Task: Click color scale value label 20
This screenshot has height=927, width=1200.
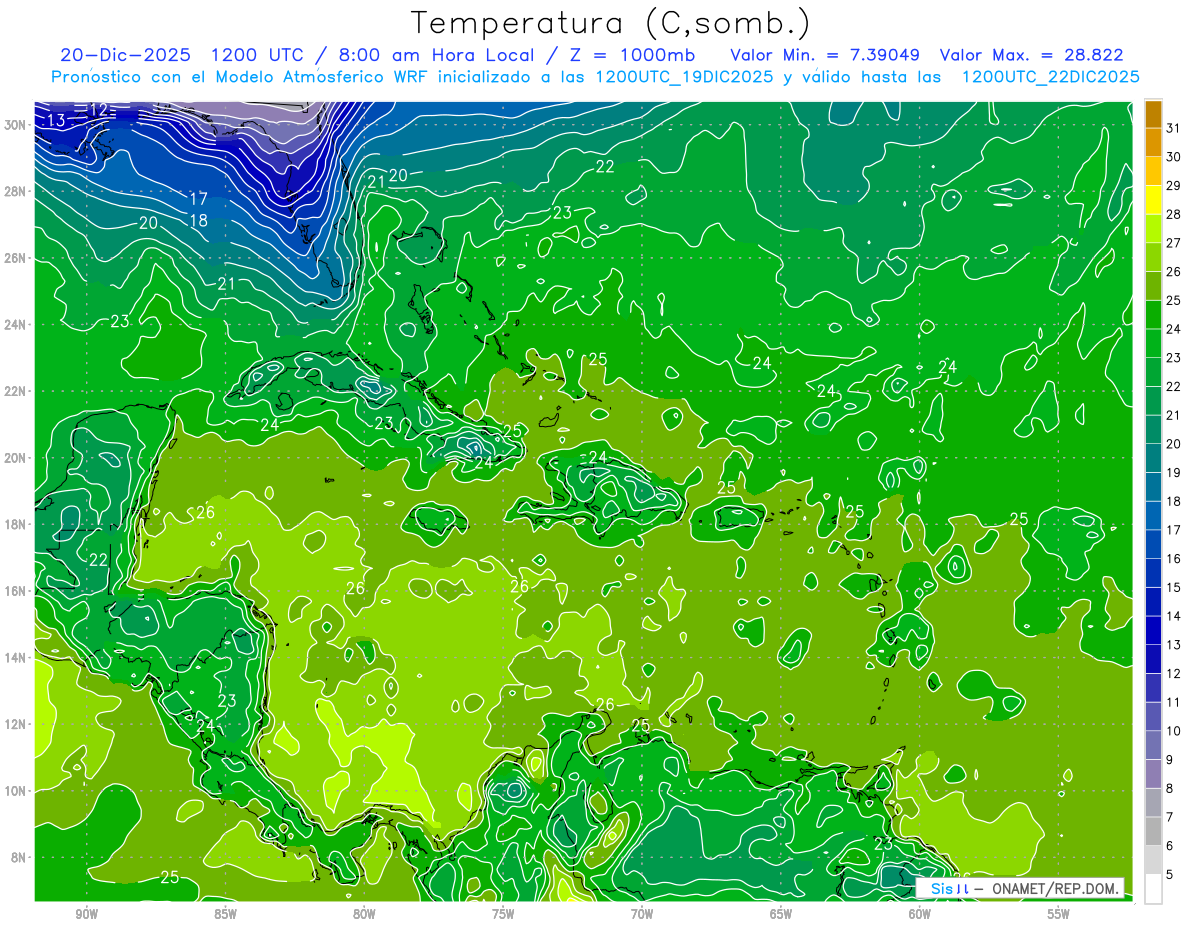Action: coord(1173,443)
